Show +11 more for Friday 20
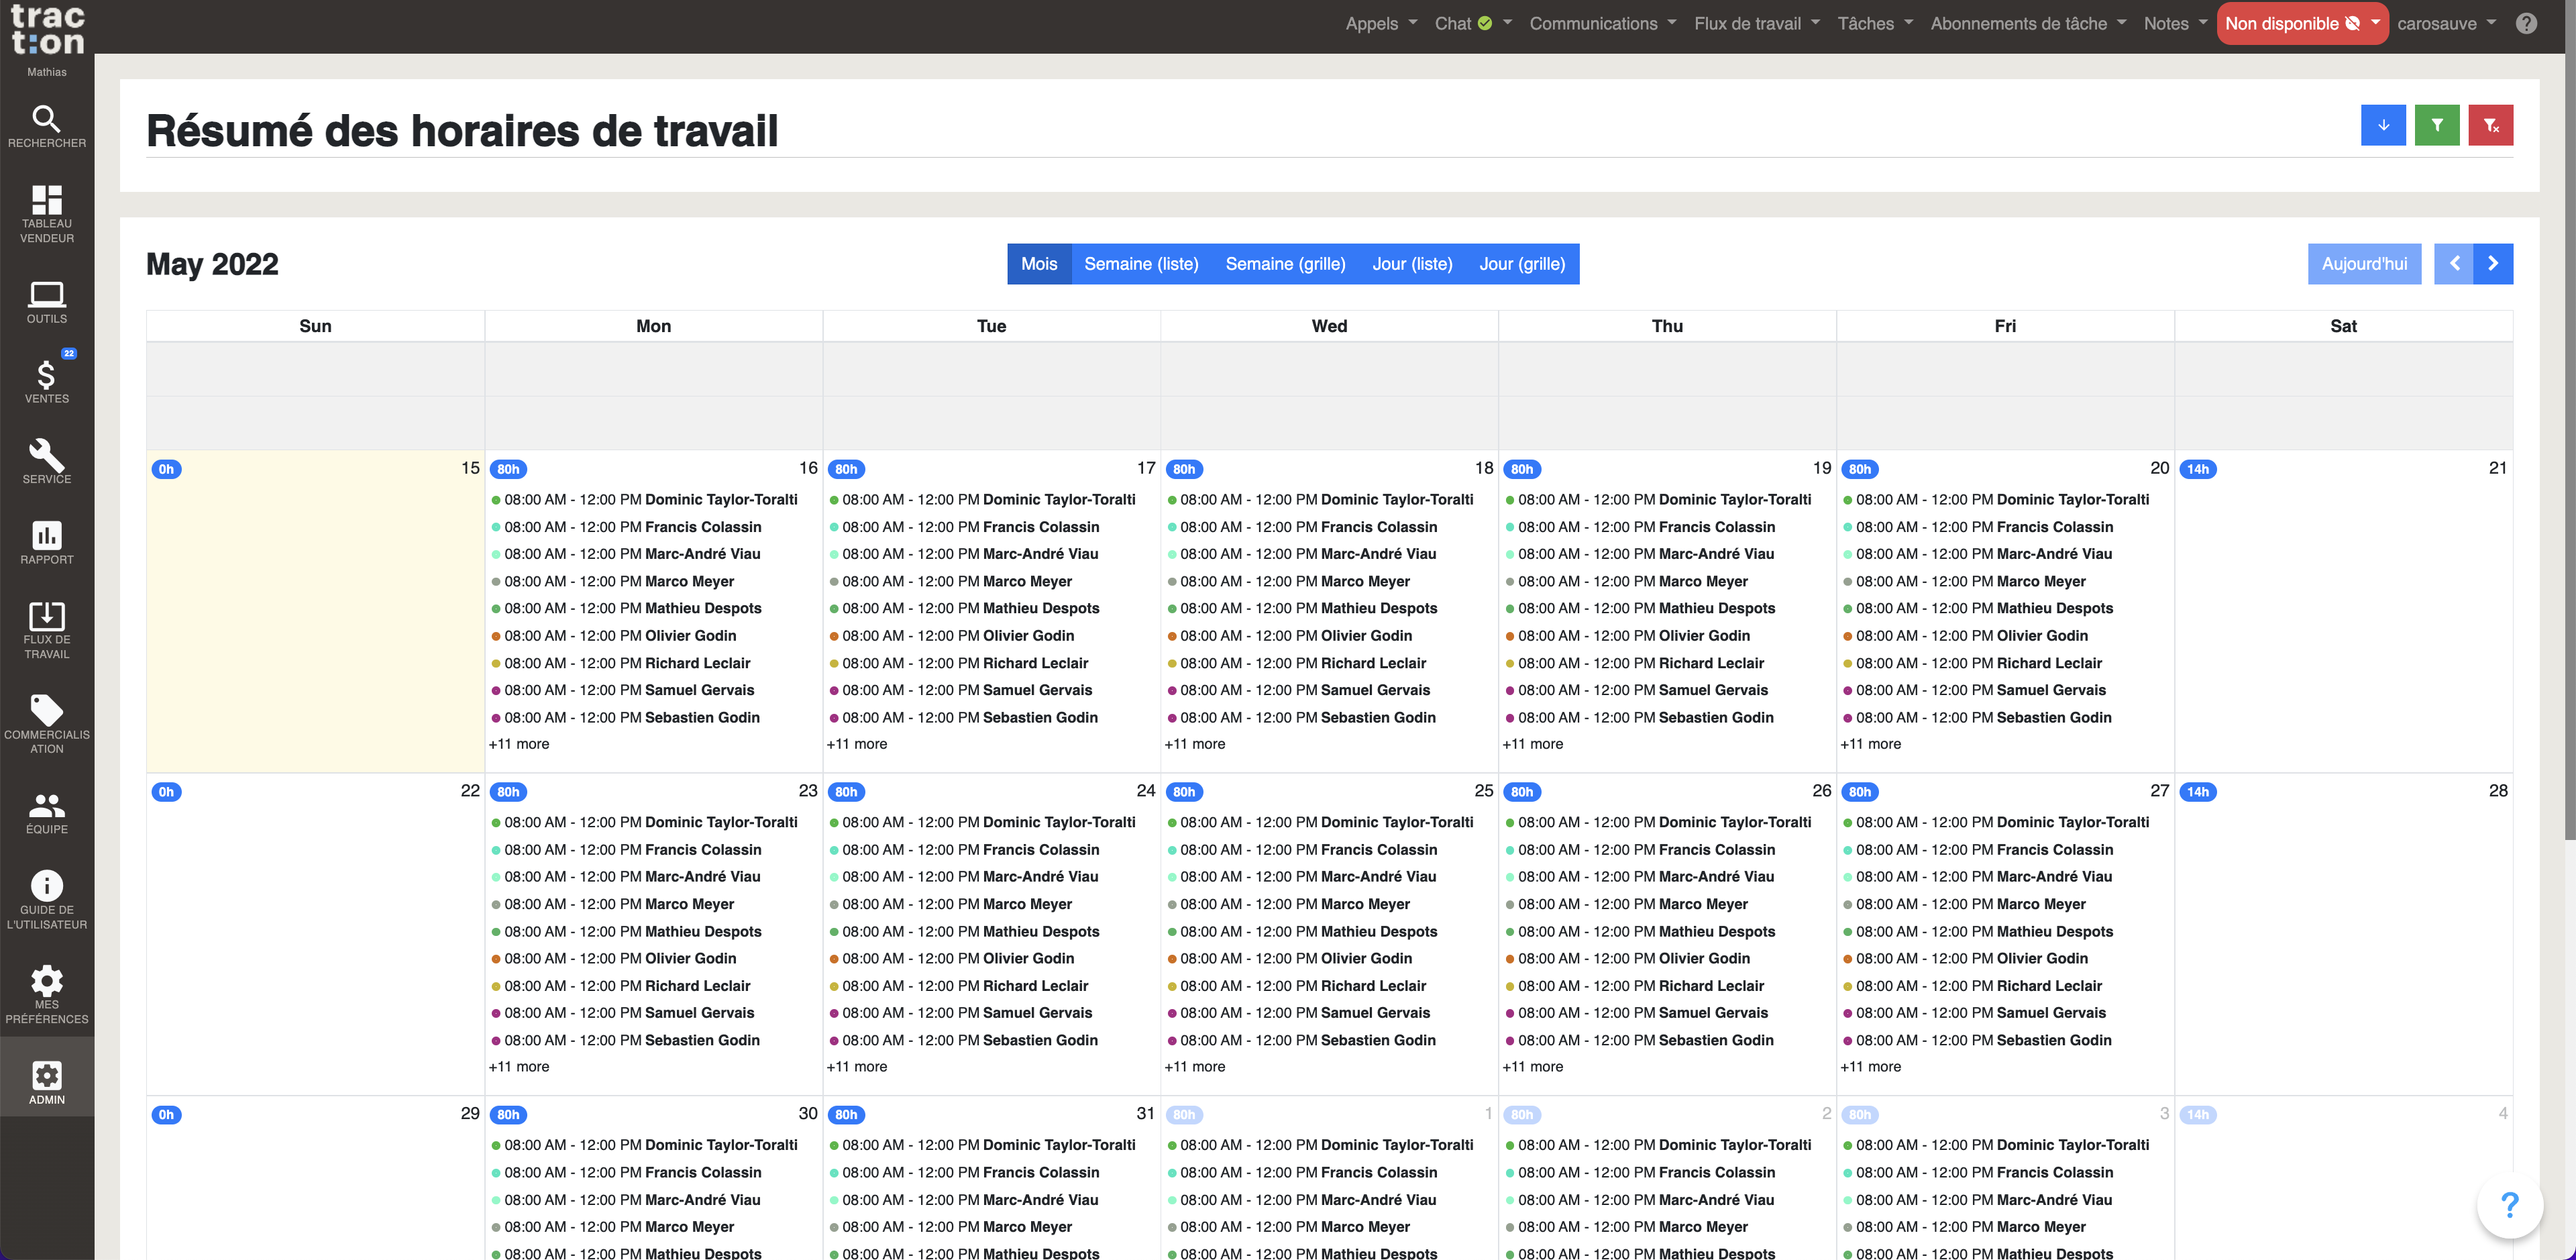Viewport: 2576px width, 1260px height. pyautogui.click(x=1871, y=744)
